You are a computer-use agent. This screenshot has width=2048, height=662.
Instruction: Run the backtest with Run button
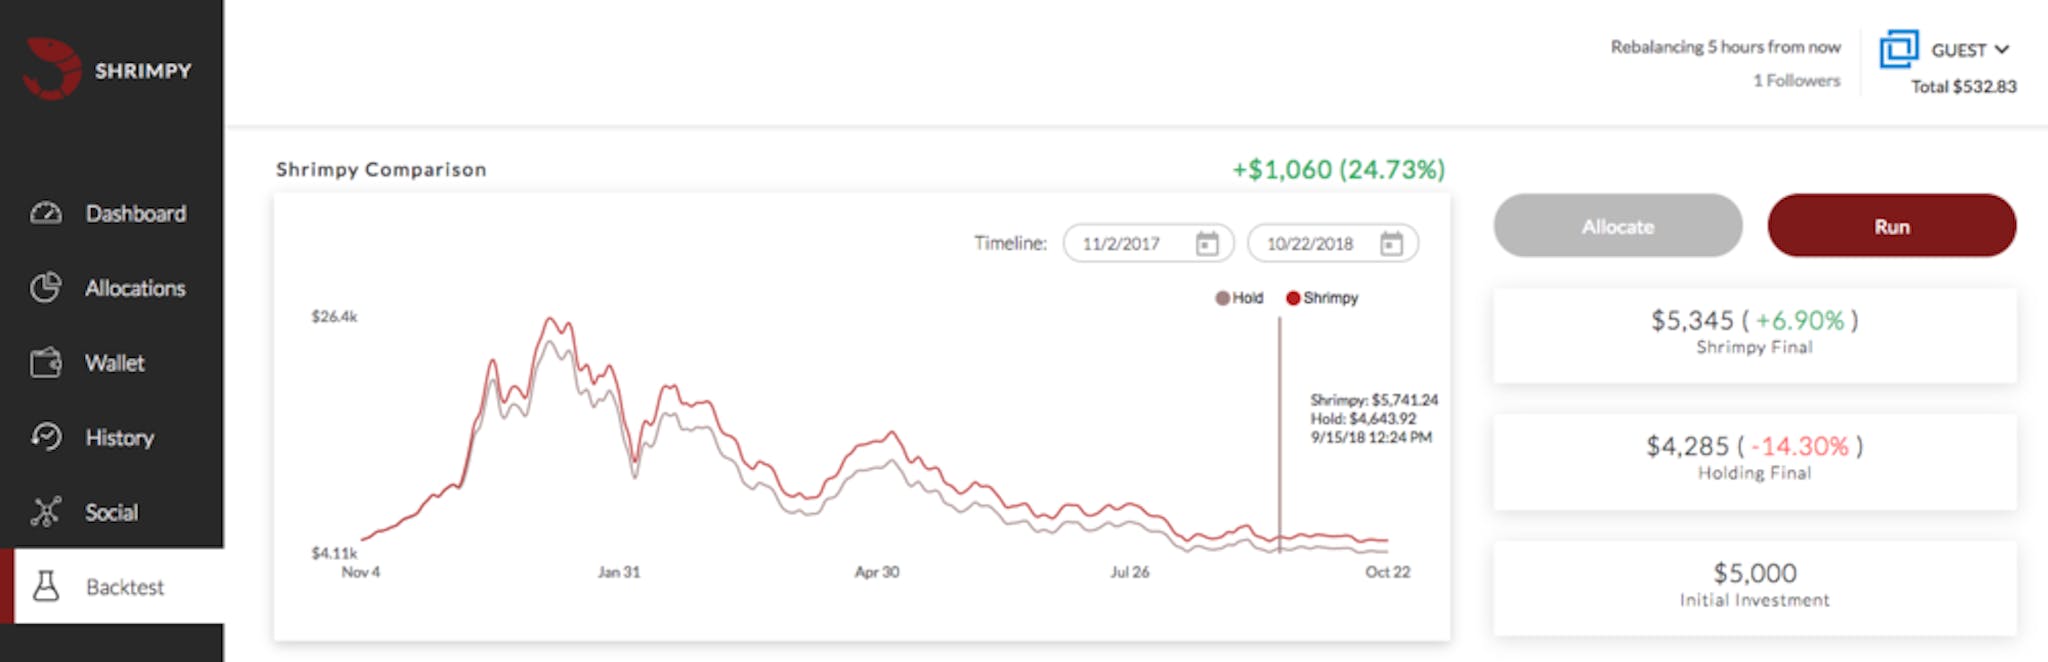(1892, 226)
